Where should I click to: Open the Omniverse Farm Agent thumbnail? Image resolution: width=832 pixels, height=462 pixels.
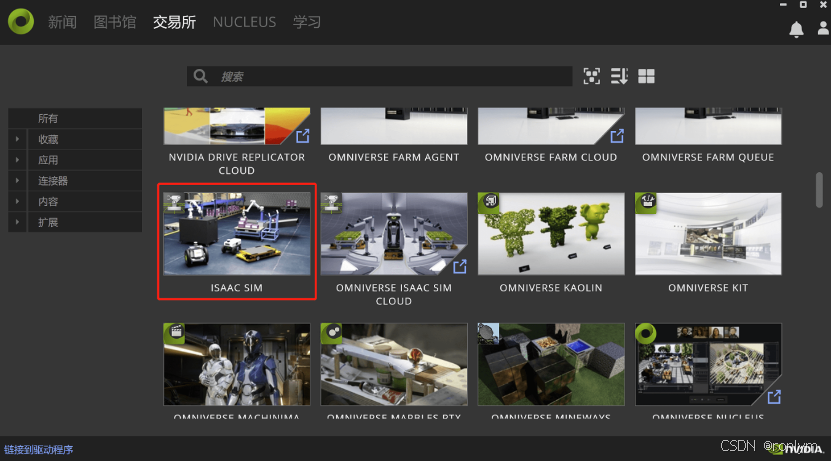(394, 126)
